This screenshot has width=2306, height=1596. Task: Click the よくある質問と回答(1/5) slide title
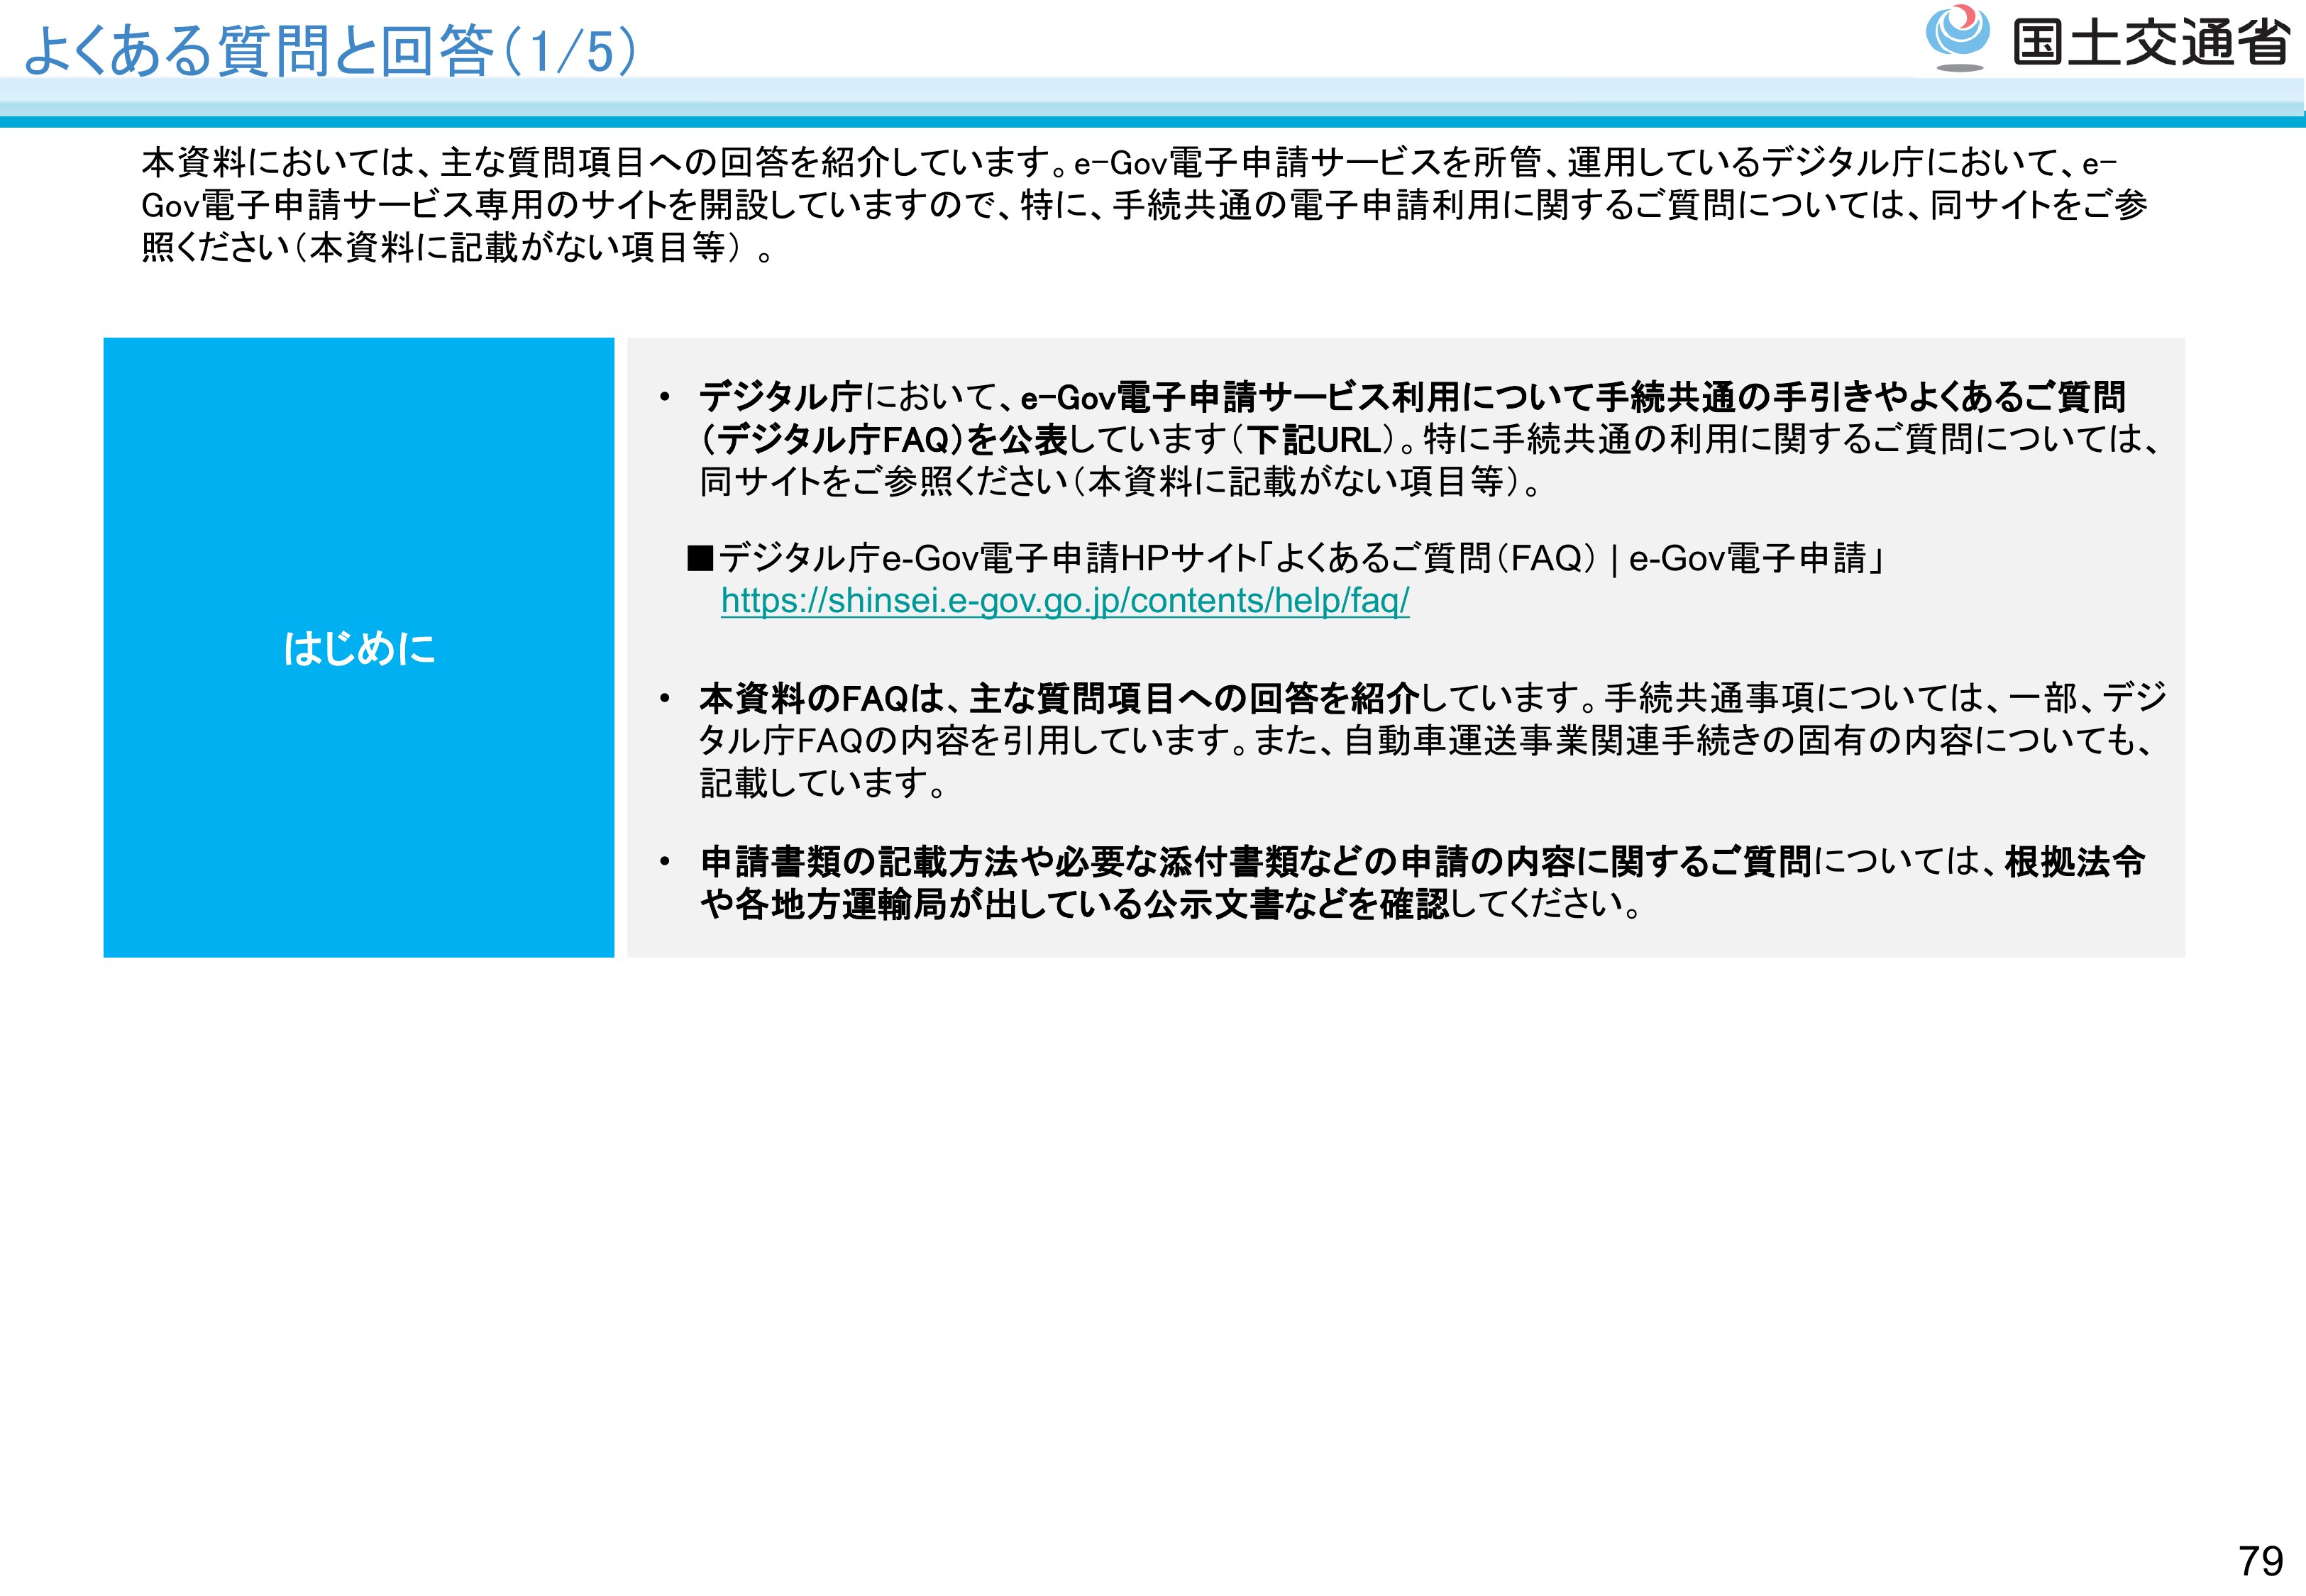pos(329,50)
